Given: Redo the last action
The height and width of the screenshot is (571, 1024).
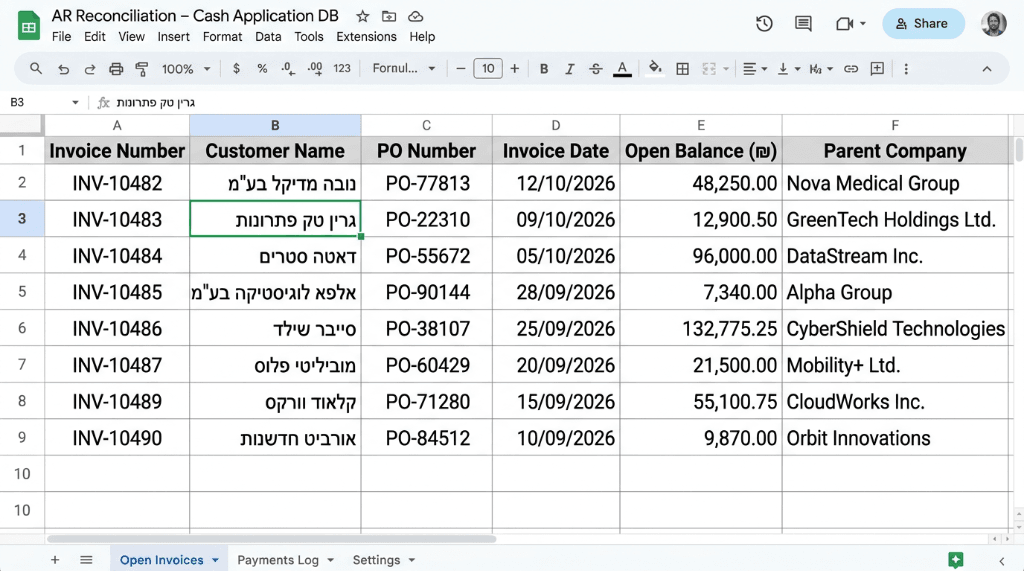Looking at the screenshot, I should [89, 69].
